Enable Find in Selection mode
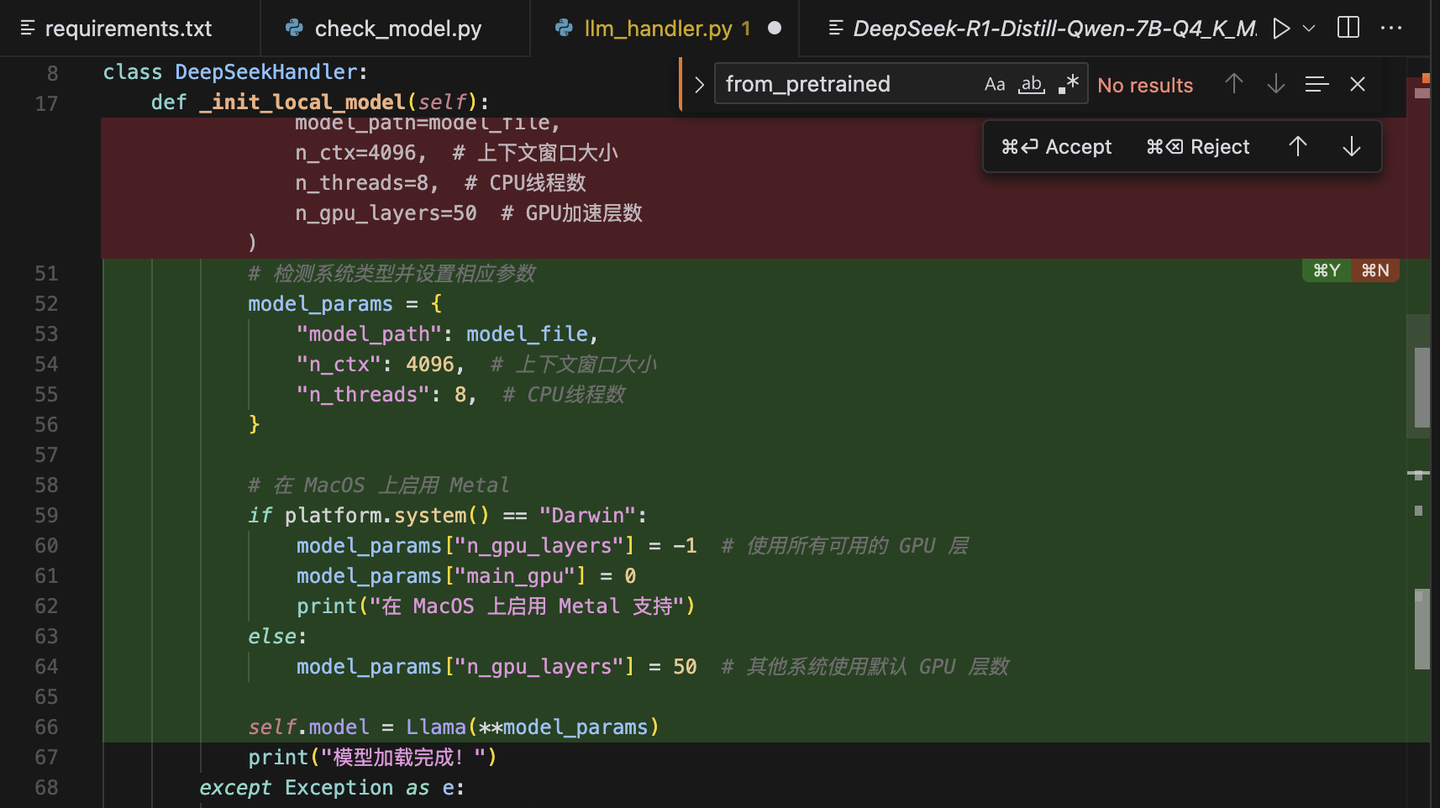This screenshot has height=808, width=1440. tap(1316, 84)
